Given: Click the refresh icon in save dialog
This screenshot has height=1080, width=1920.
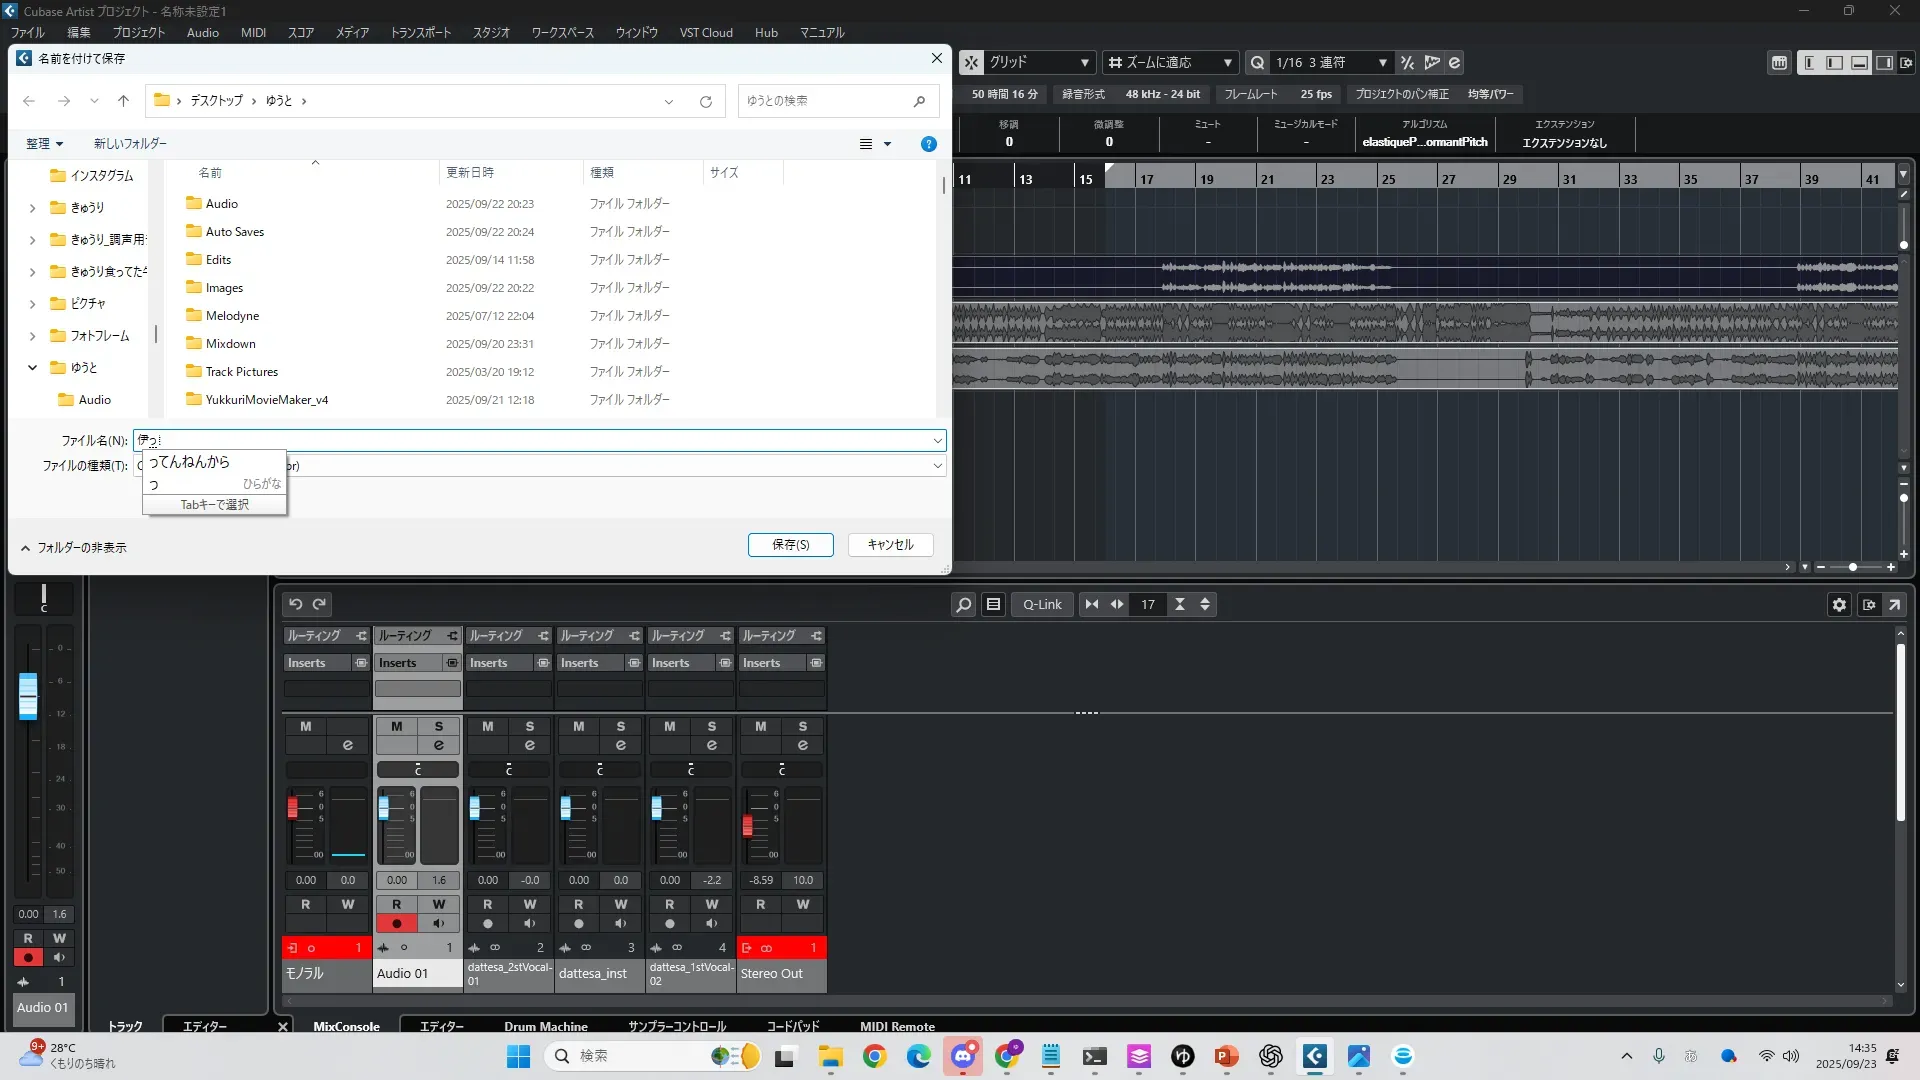Looking at the screenshot, I should tap(706, 101).
